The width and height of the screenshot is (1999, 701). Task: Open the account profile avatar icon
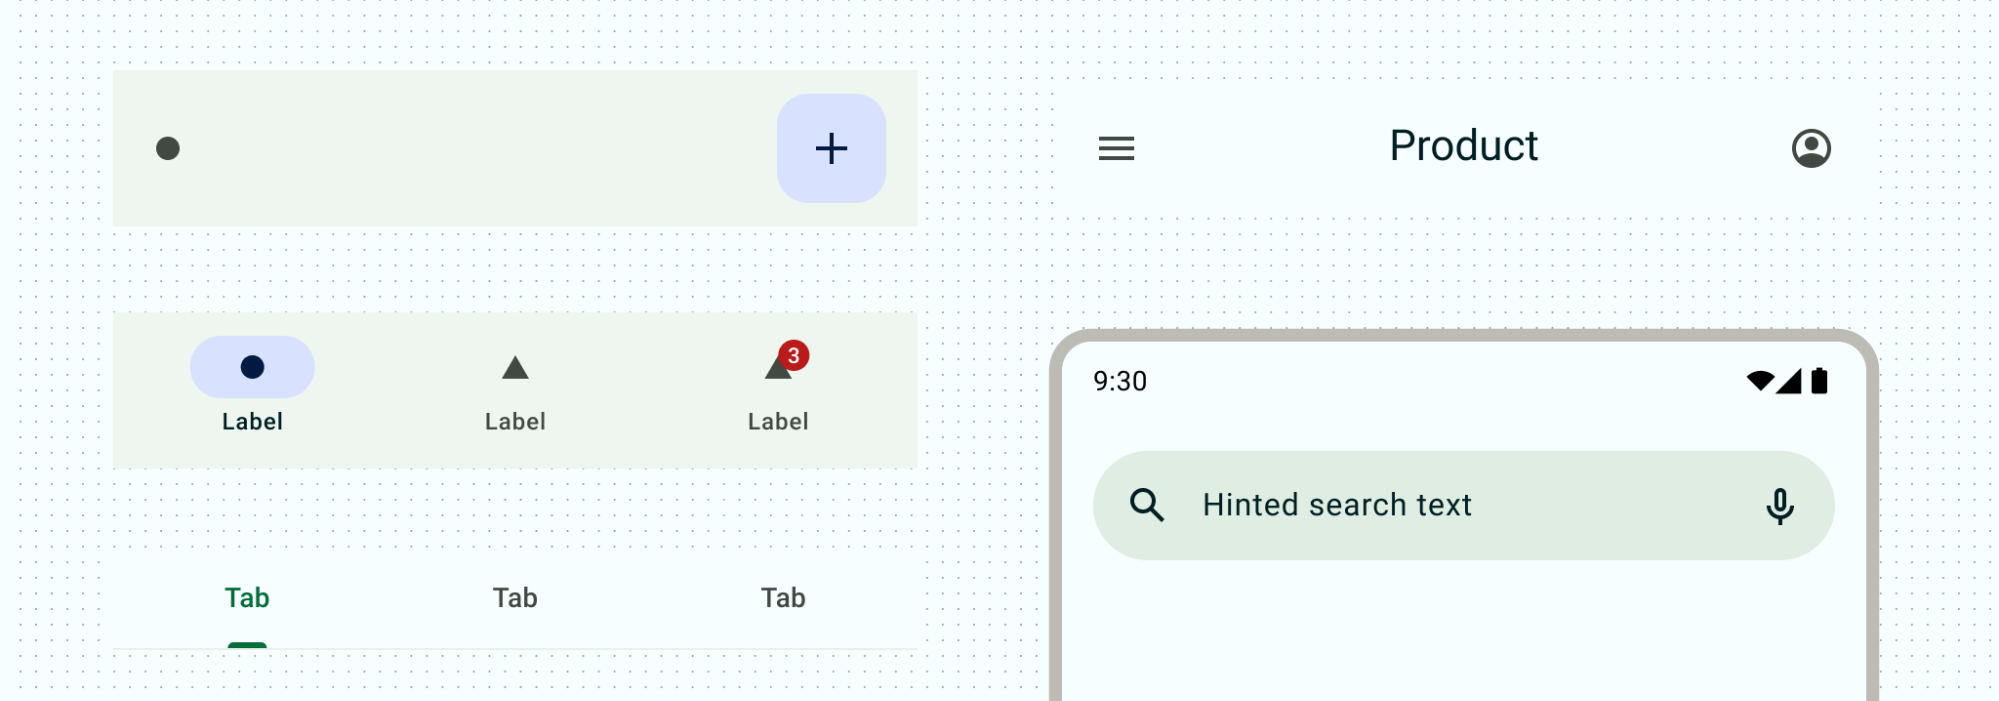click(1810, 149)
